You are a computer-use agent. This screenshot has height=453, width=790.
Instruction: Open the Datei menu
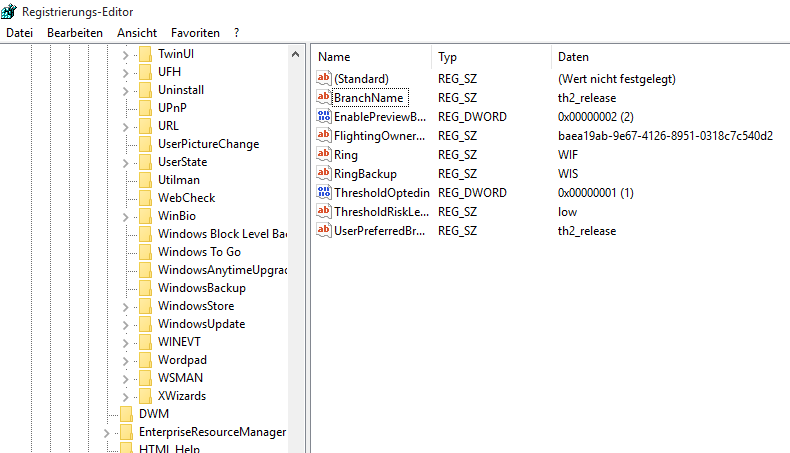coord(20,33)
